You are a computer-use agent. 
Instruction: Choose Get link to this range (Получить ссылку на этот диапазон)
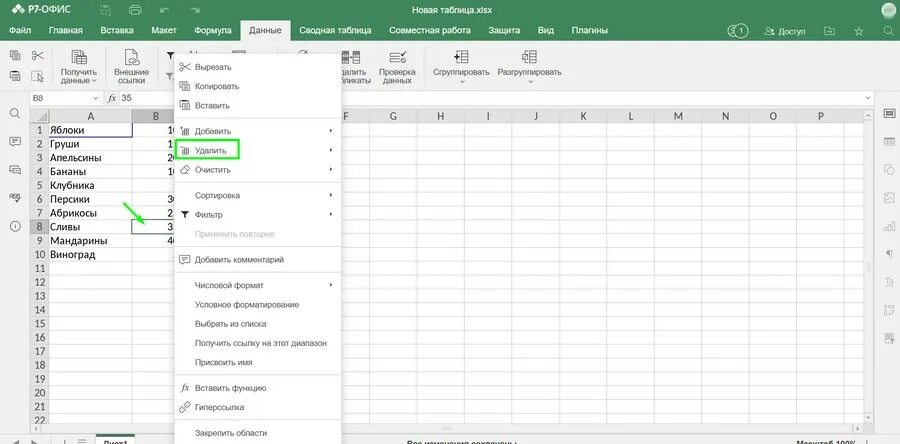point(258,343)
